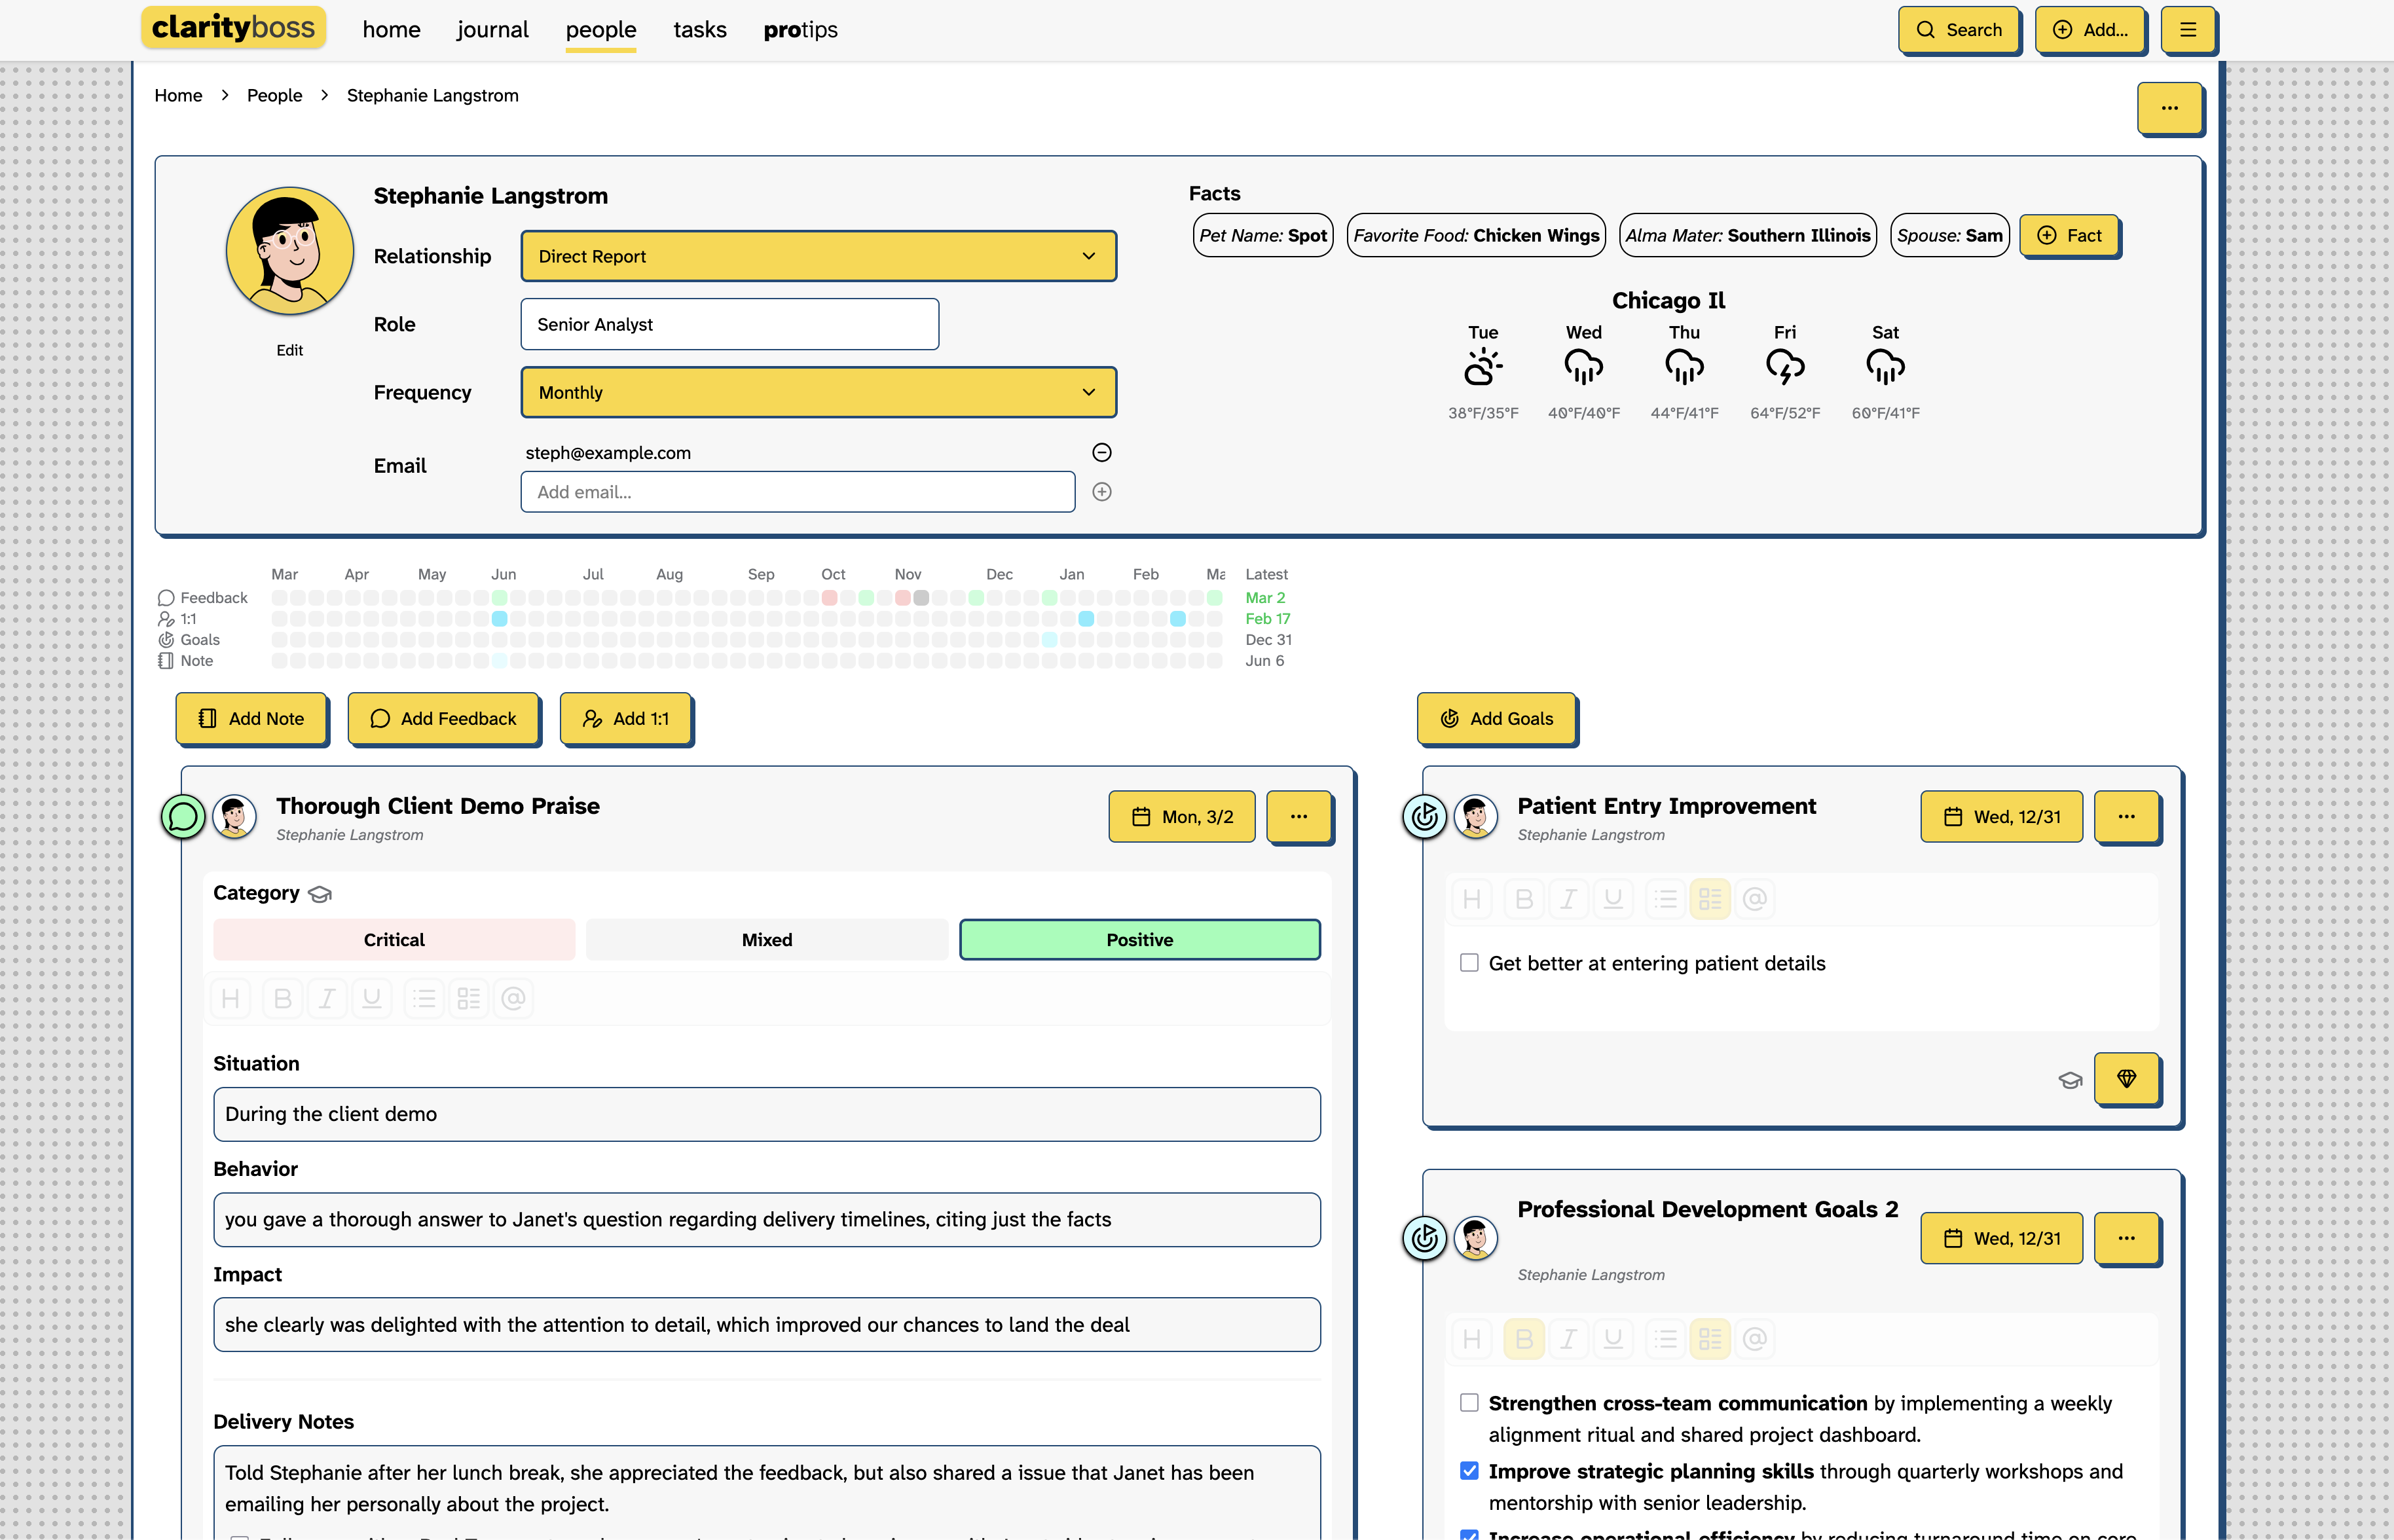This screenshot has width=2394, height=1540.
Task: Open the Relationship dropdown showing Direct Report
Action: [x=818, y=256]
